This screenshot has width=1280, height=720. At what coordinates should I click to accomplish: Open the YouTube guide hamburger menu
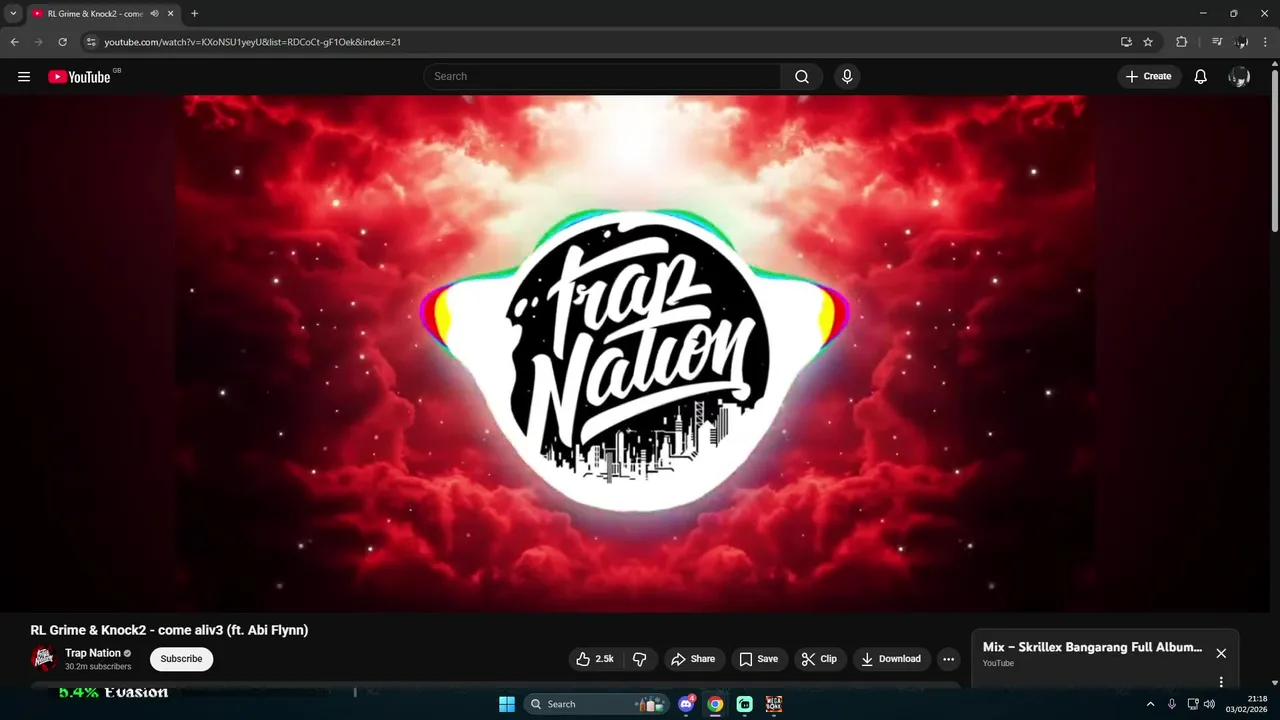[24, 76]
